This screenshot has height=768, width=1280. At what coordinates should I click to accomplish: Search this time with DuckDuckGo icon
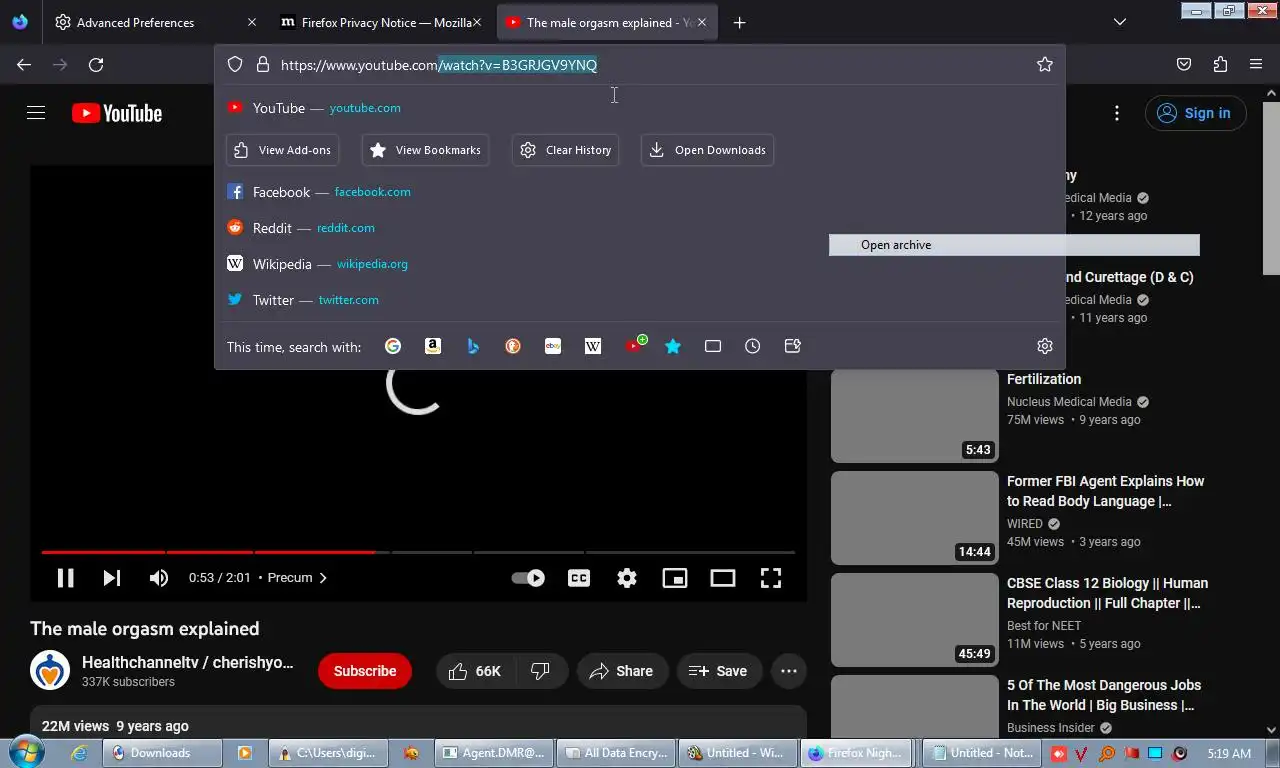[513, 346]
